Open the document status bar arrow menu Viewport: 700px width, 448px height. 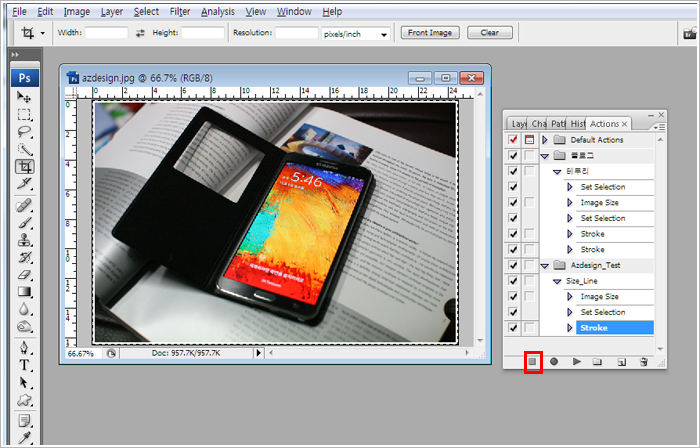258,353
